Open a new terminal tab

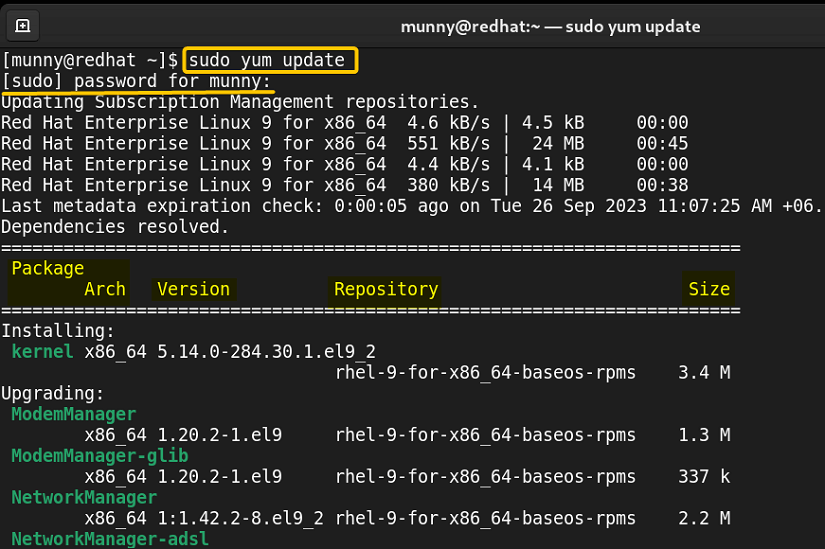[23, 26]
